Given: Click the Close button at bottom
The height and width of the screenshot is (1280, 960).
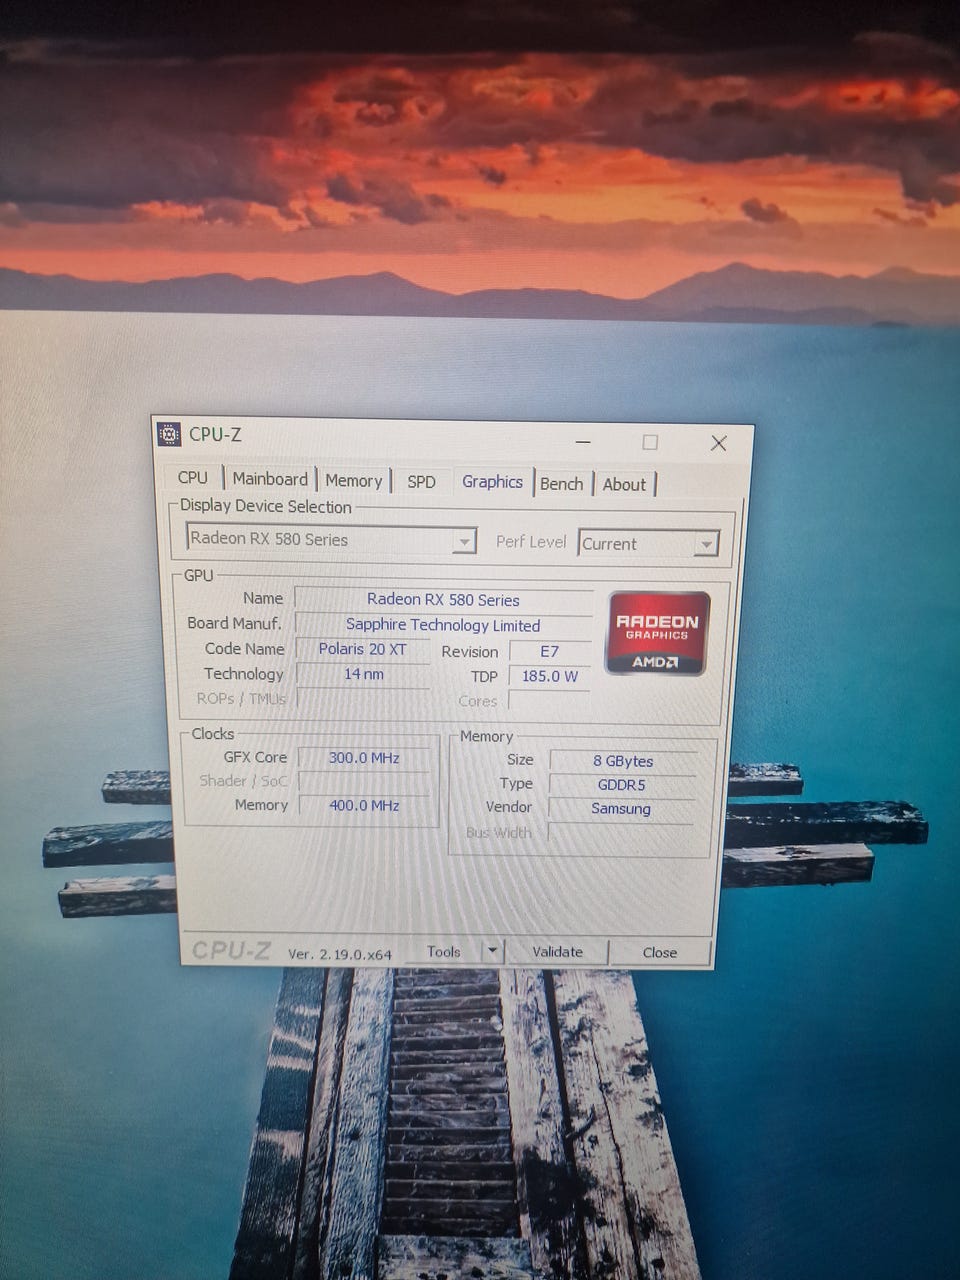Looking at the screenshot, I should tap(660, 953).
